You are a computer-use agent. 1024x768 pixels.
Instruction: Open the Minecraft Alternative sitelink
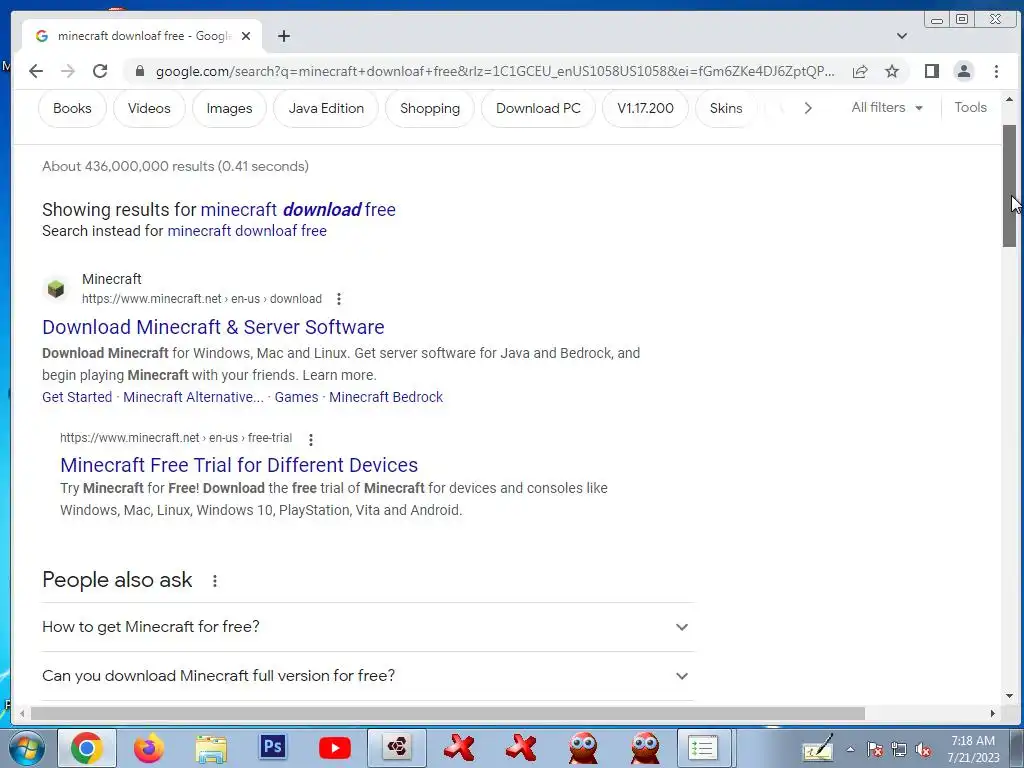tap(193, 397)
